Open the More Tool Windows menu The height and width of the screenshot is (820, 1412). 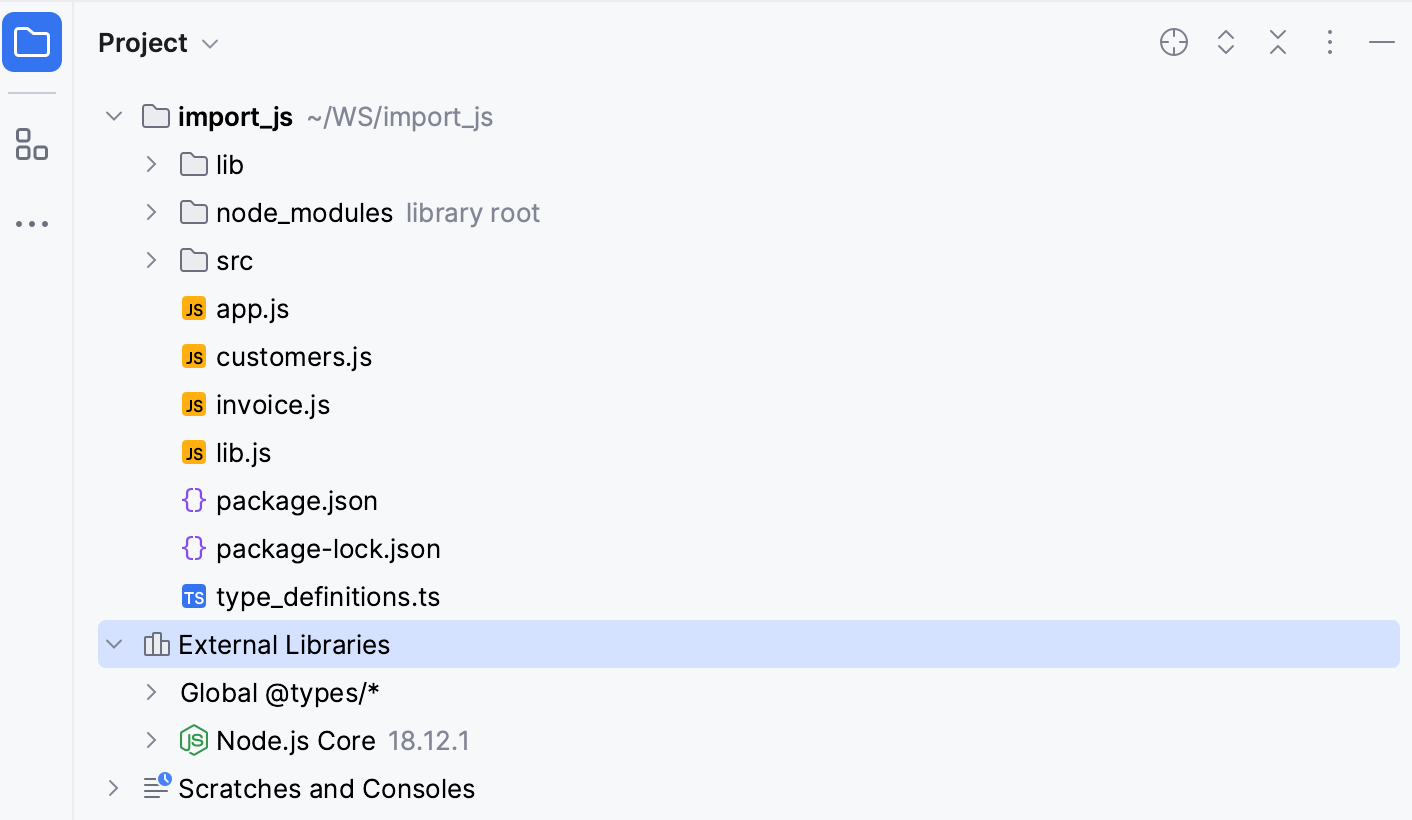tap(32, 222)
